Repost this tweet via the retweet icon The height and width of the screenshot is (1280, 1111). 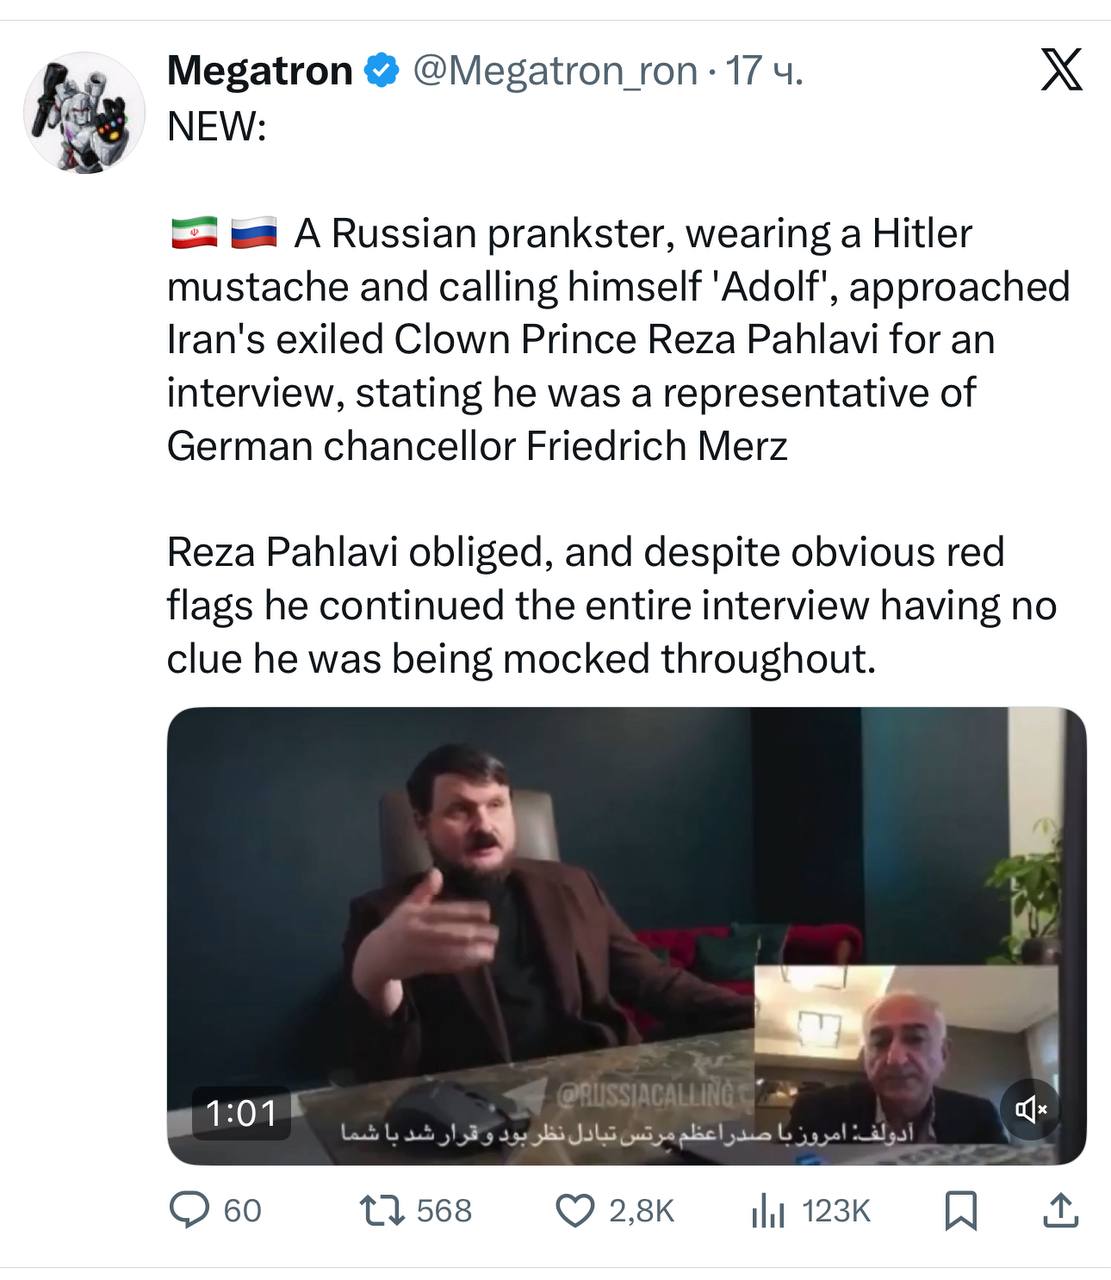click(x=381, y=1211)
